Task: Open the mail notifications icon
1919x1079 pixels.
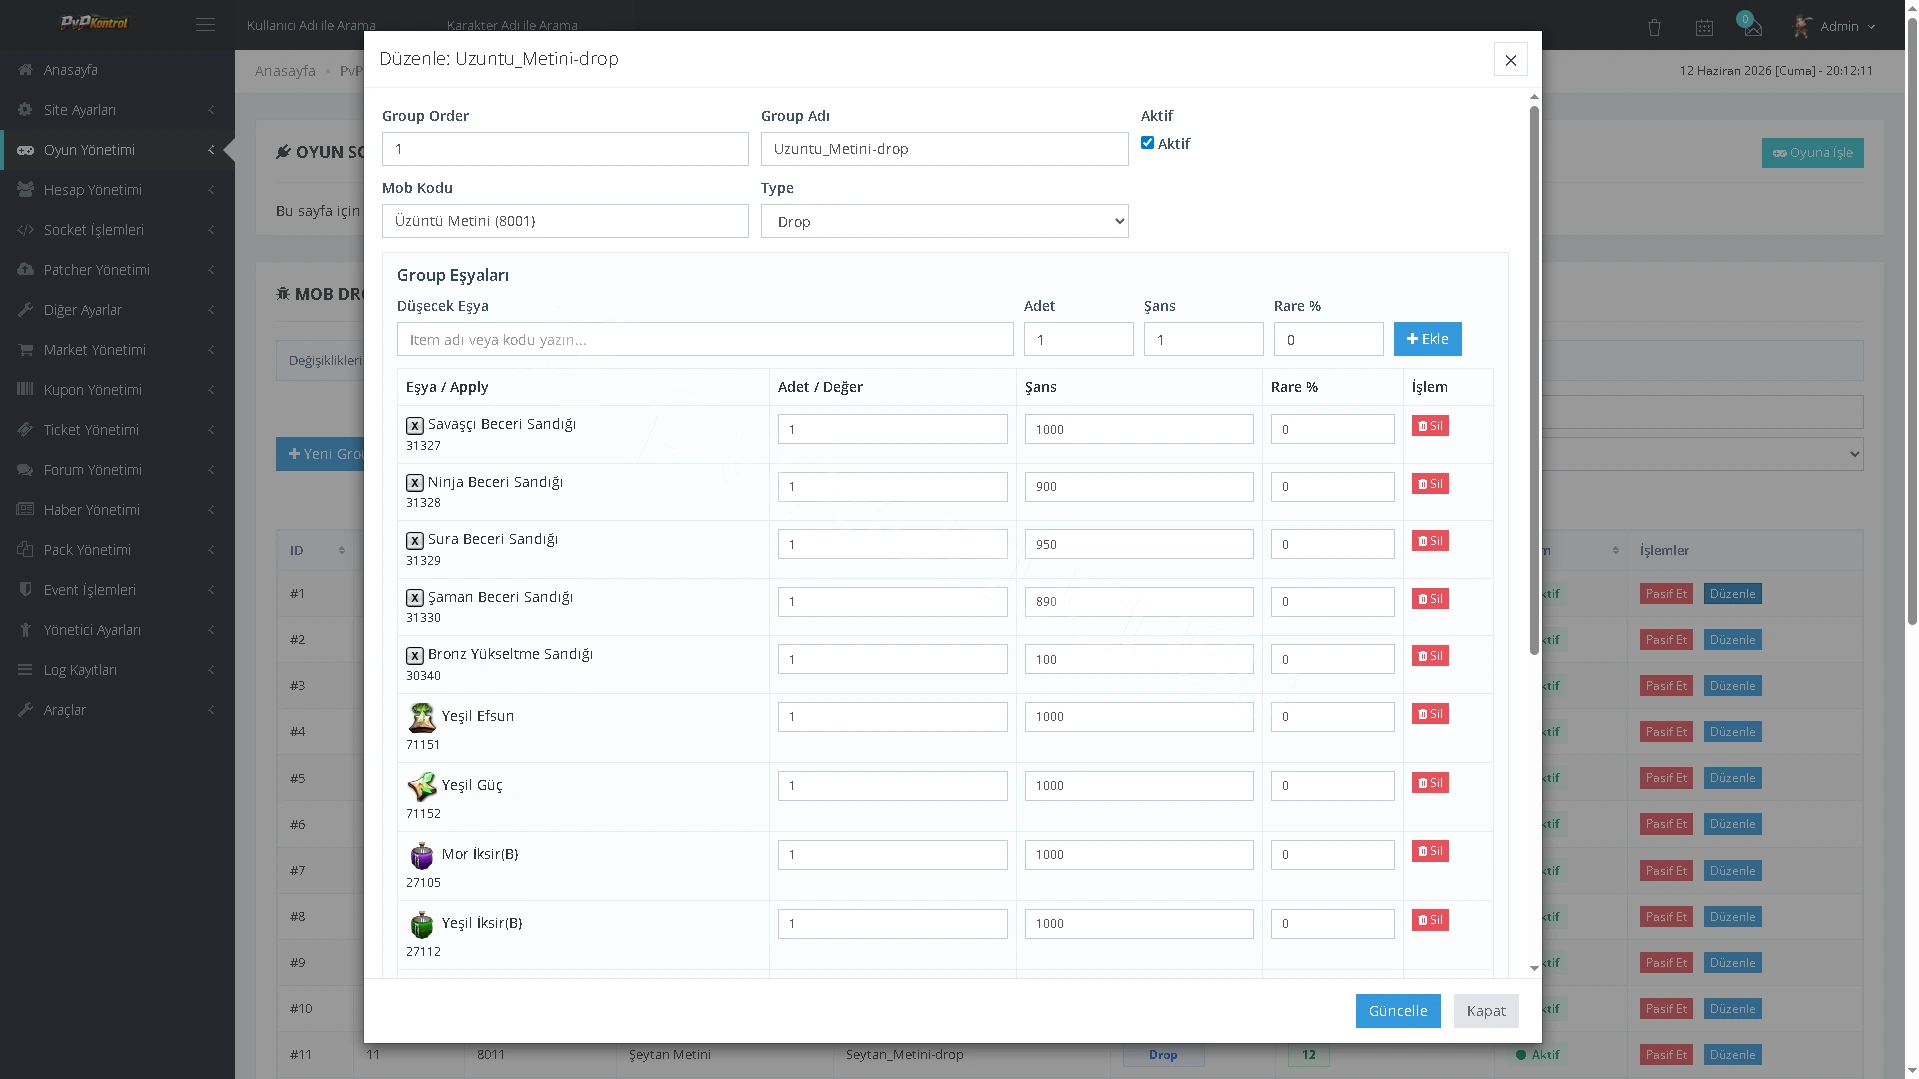Action: [1752, 27]
